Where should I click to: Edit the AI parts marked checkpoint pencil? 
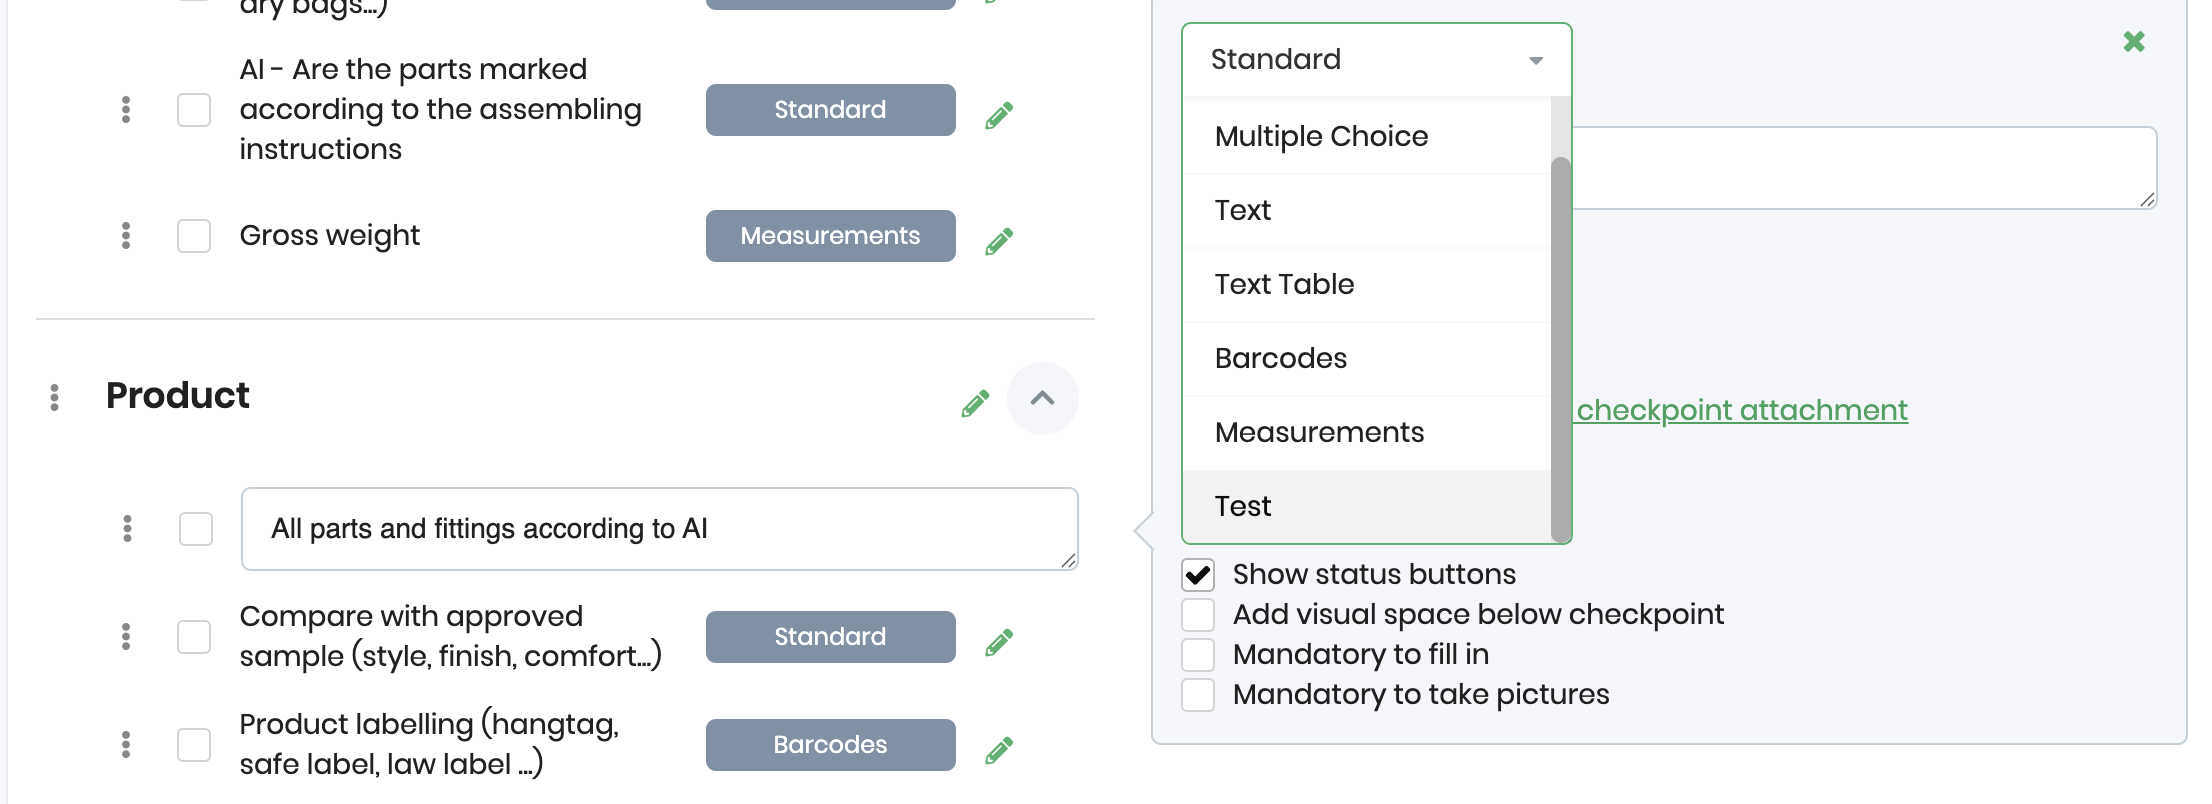[x=999, y=115]
